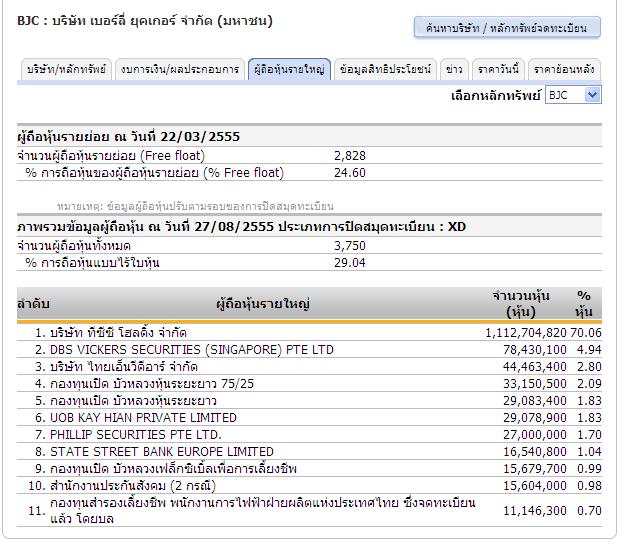Open the บริษัท/หลักทรัพย์ tab
Viewport: 640px width, 543px height.
pos(66,69)
